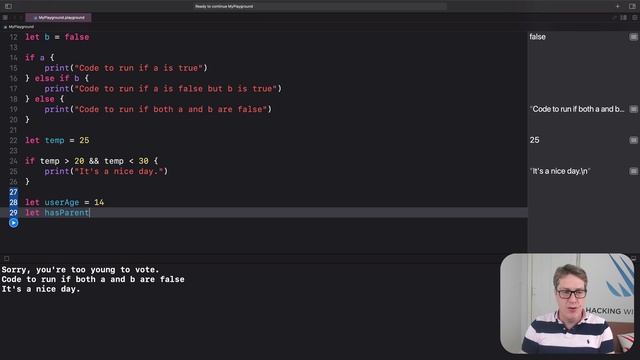Click 'if a {' on line 14

(x=40, y=58)
